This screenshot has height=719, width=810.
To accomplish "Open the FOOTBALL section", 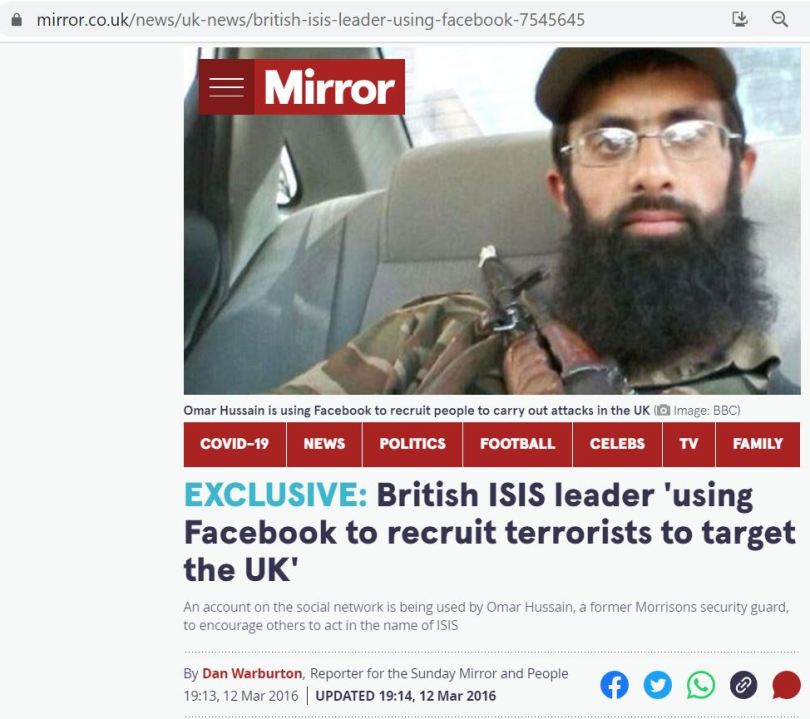I will tap(518, 444).
